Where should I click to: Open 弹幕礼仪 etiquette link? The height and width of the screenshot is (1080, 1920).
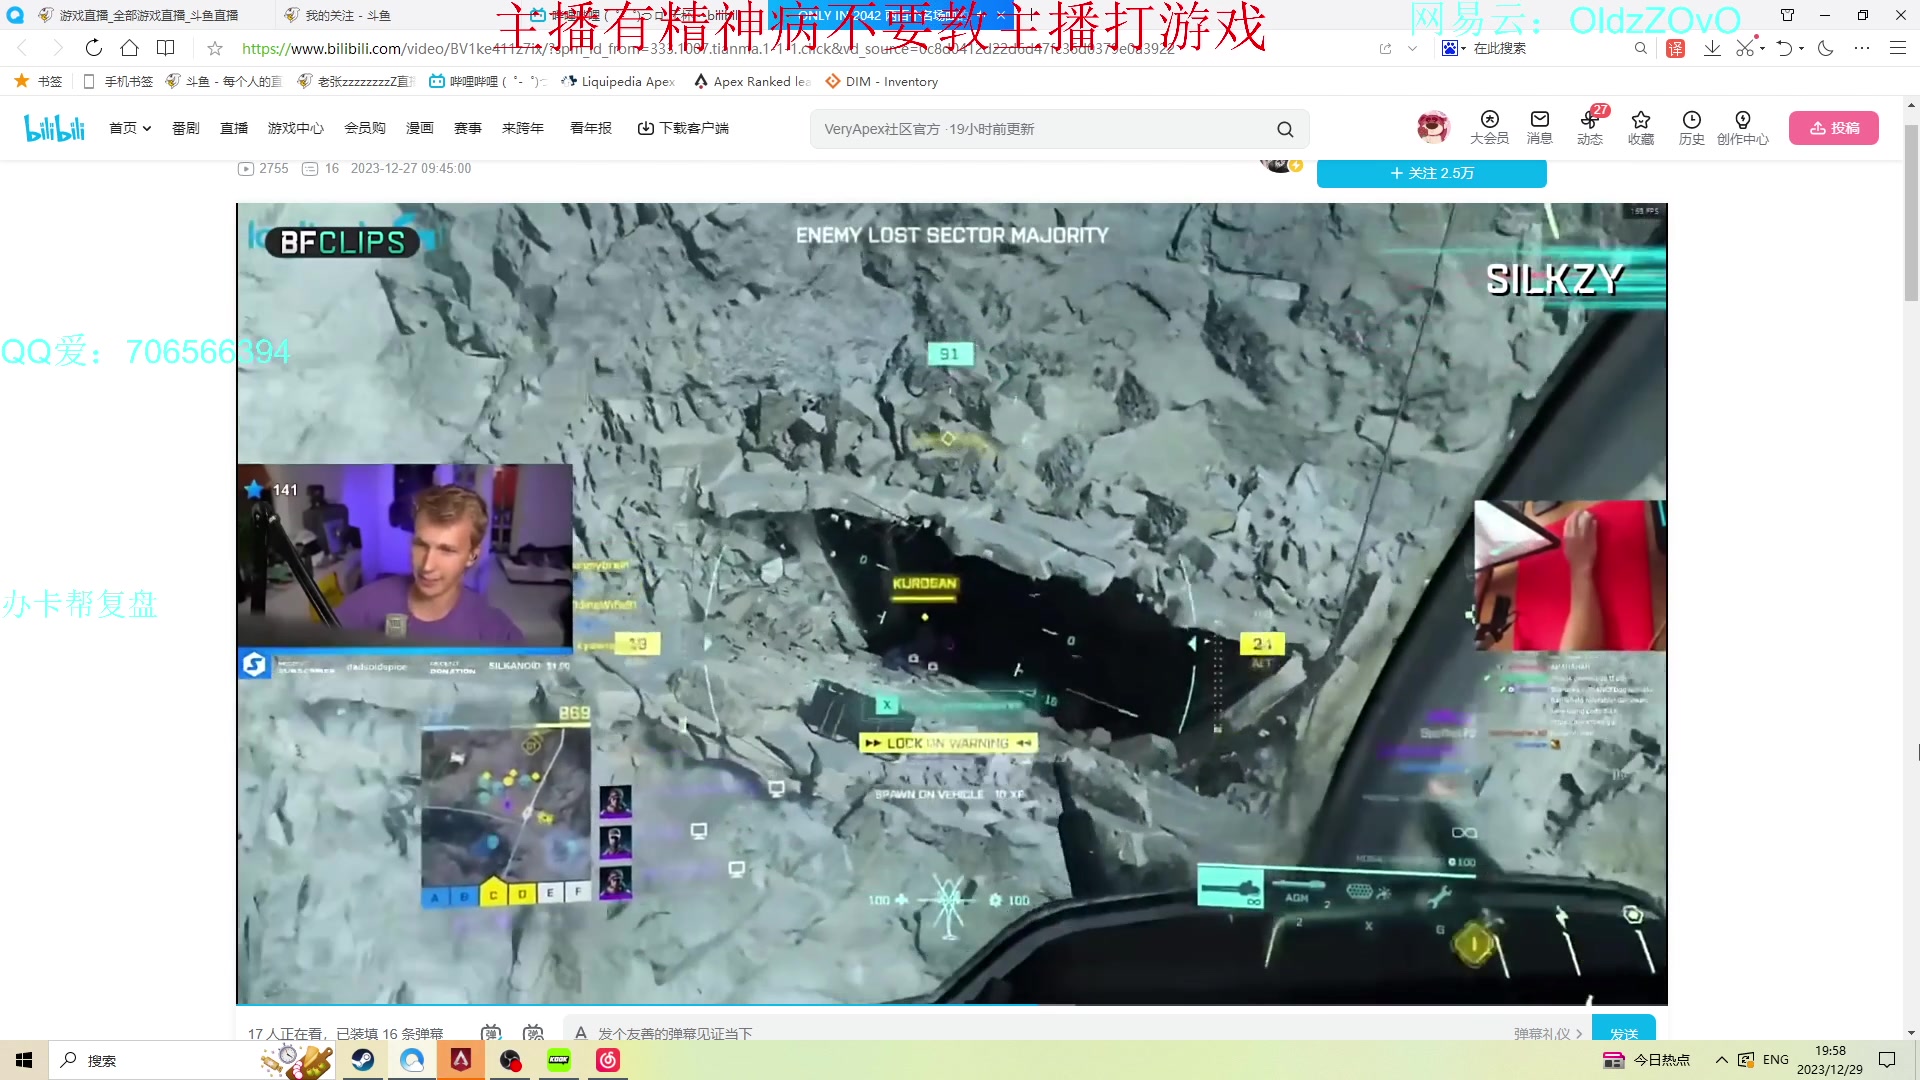(x=1548, y=1034)
